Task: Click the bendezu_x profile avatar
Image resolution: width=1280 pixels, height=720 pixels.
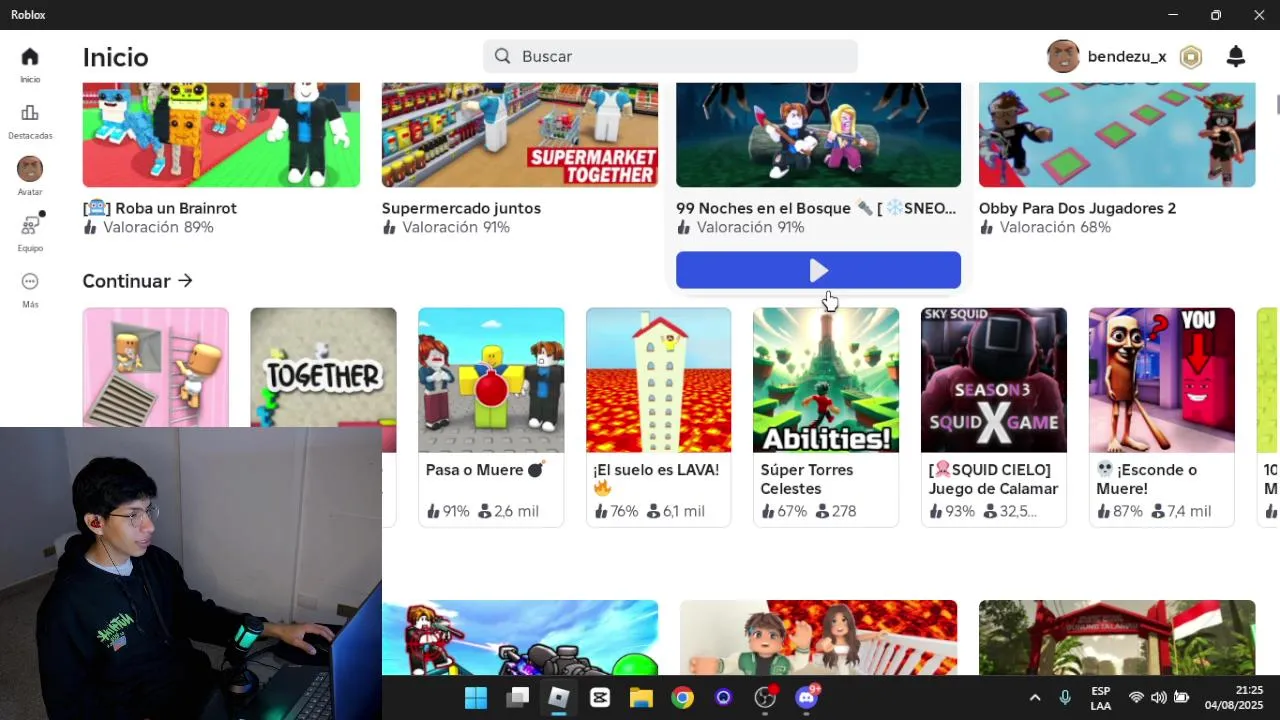Action: tap(1063, 57)
